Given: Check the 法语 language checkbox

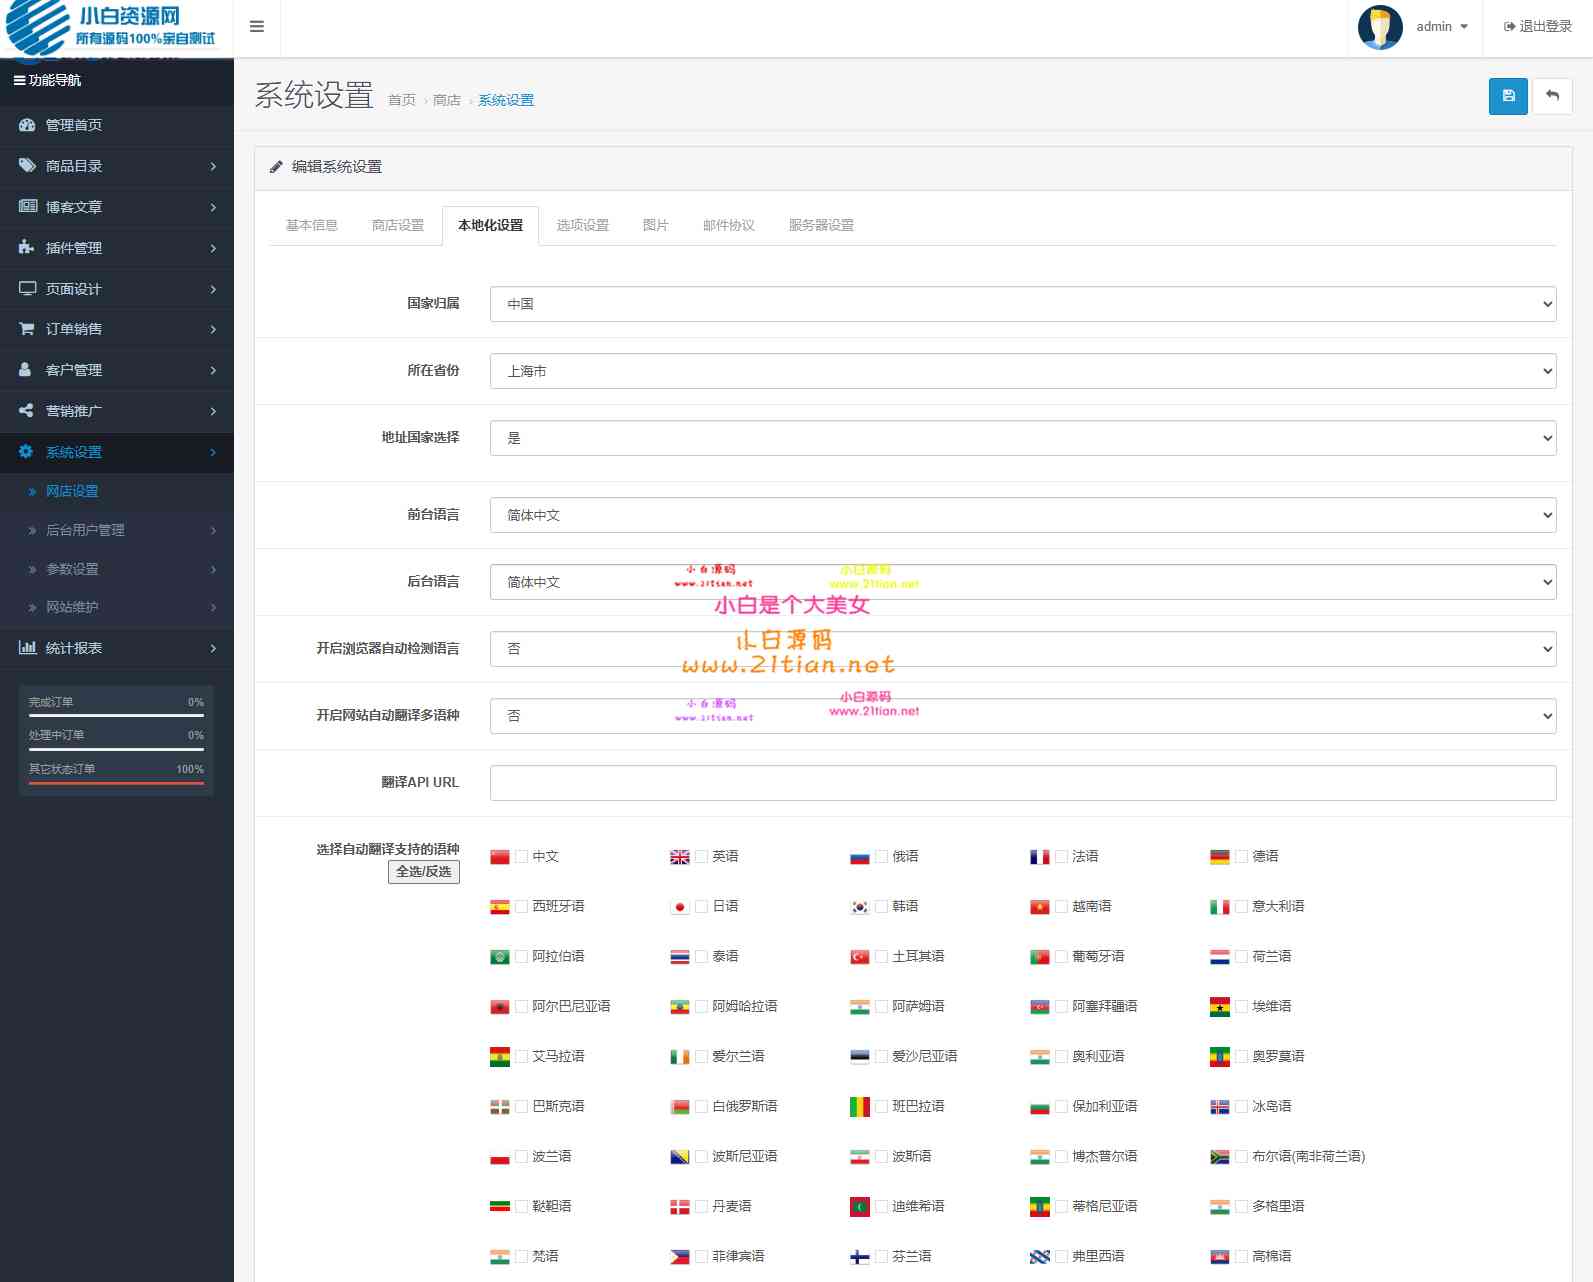Looking at the screenshot, I should [1062, 857].
